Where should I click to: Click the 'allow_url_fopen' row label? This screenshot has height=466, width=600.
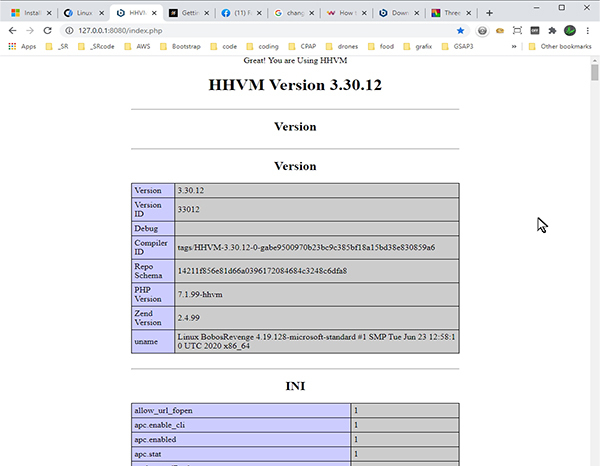coord(163,411)
